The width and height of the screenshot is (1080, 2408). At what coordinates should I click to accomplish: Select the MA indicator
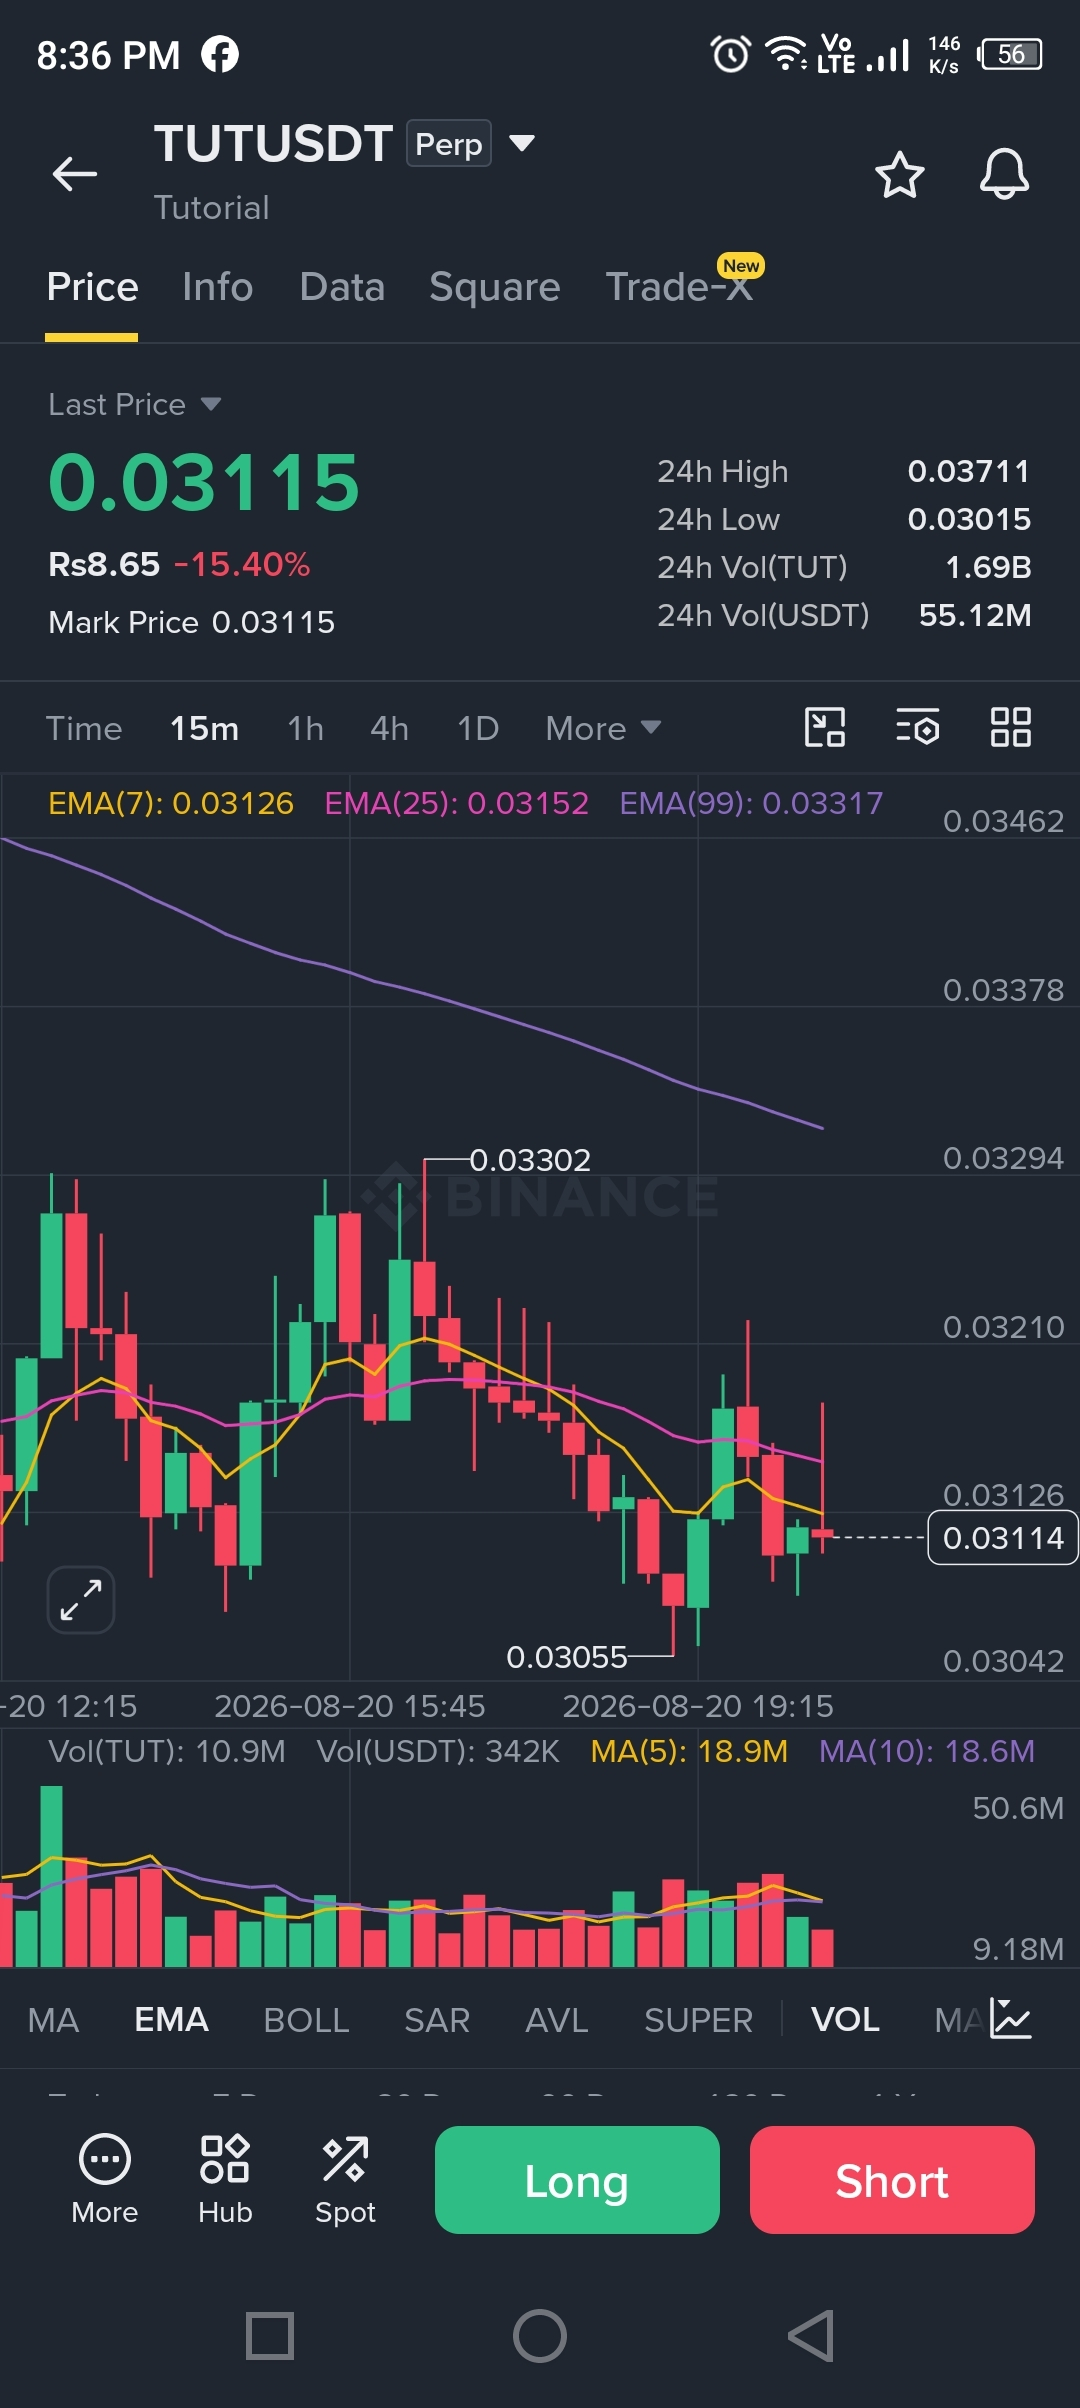[53, 2020]
